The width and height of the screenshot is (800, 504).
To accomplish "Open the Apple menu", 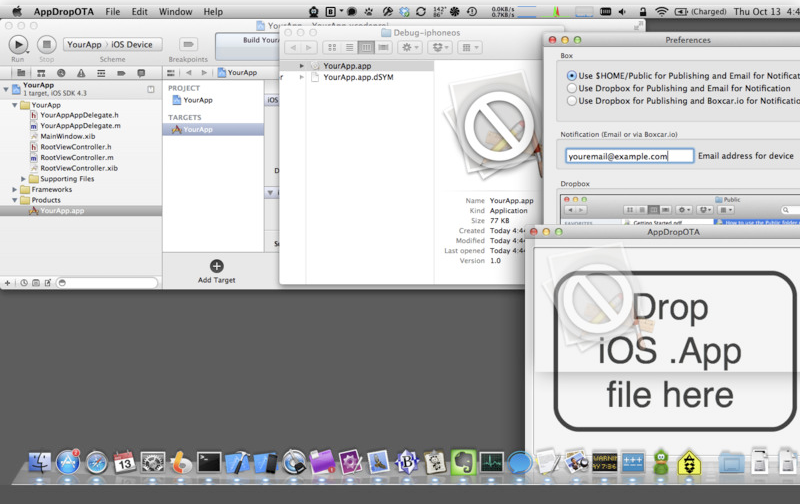I will 17,11.
